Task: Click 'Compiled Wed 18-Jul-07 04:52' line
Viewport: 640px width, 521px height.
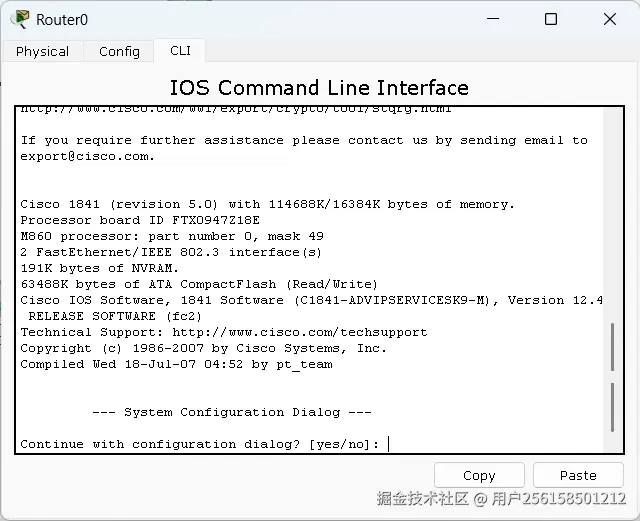Action: 176,364
